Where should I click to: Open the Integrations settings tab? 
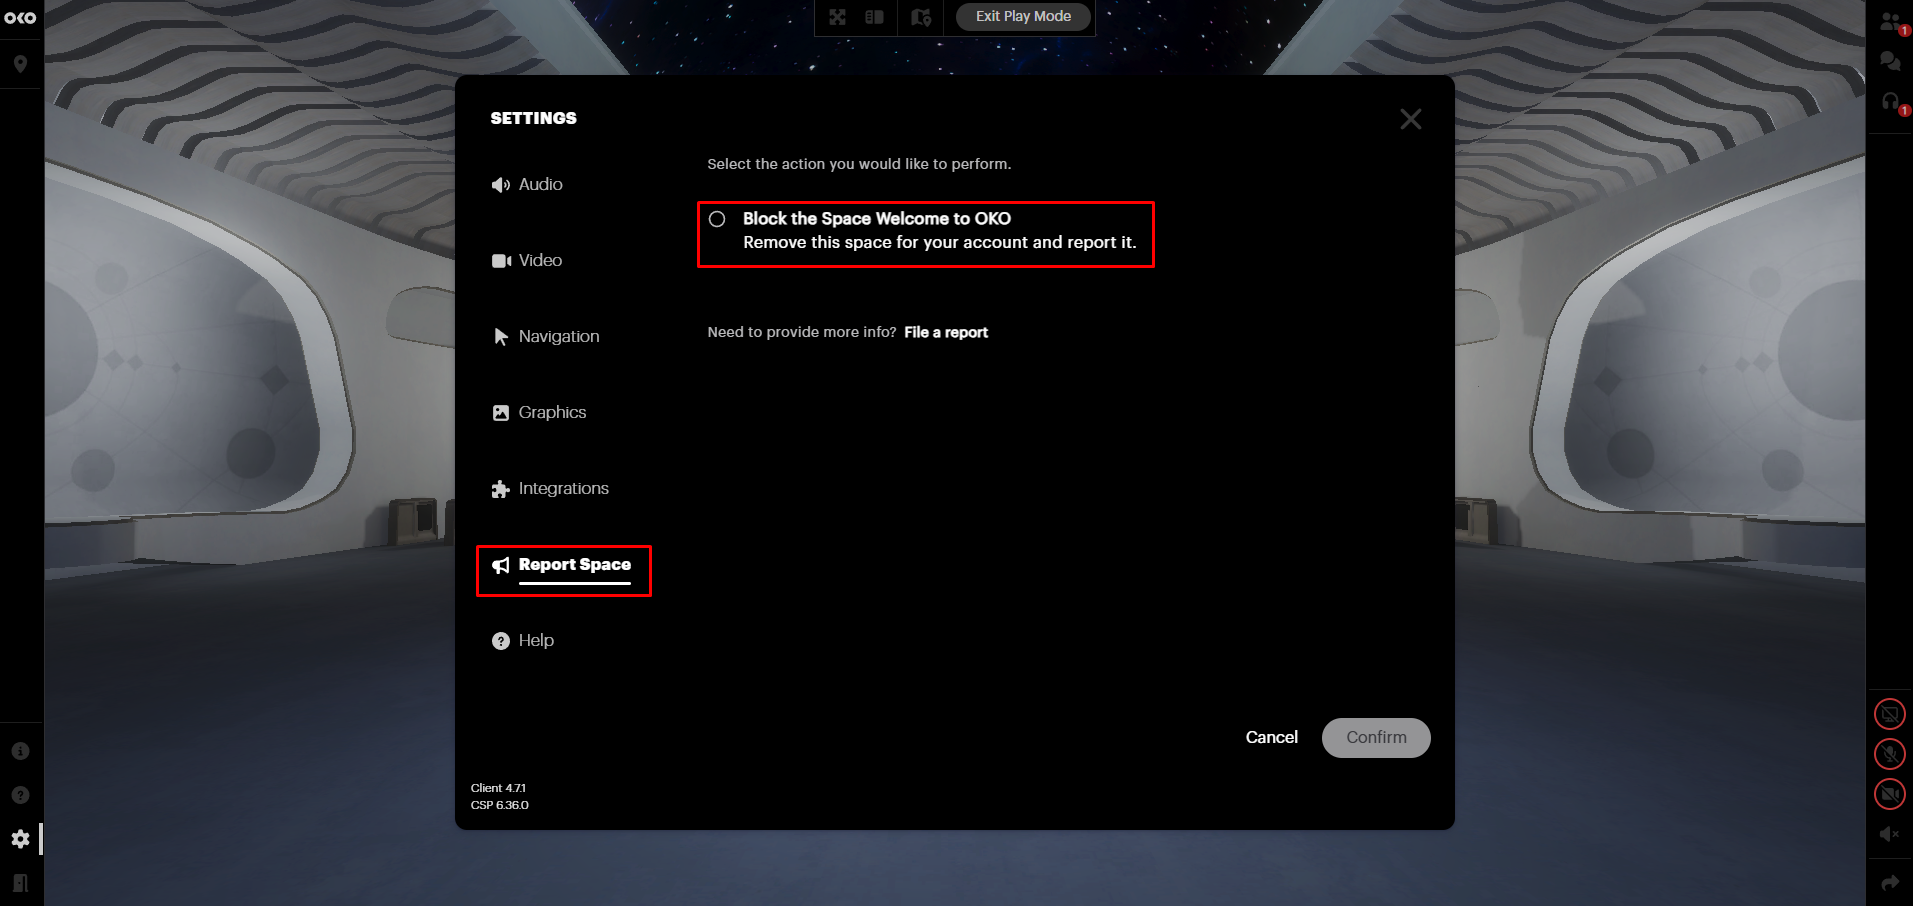pyautogui.click(x=550, y=488)
